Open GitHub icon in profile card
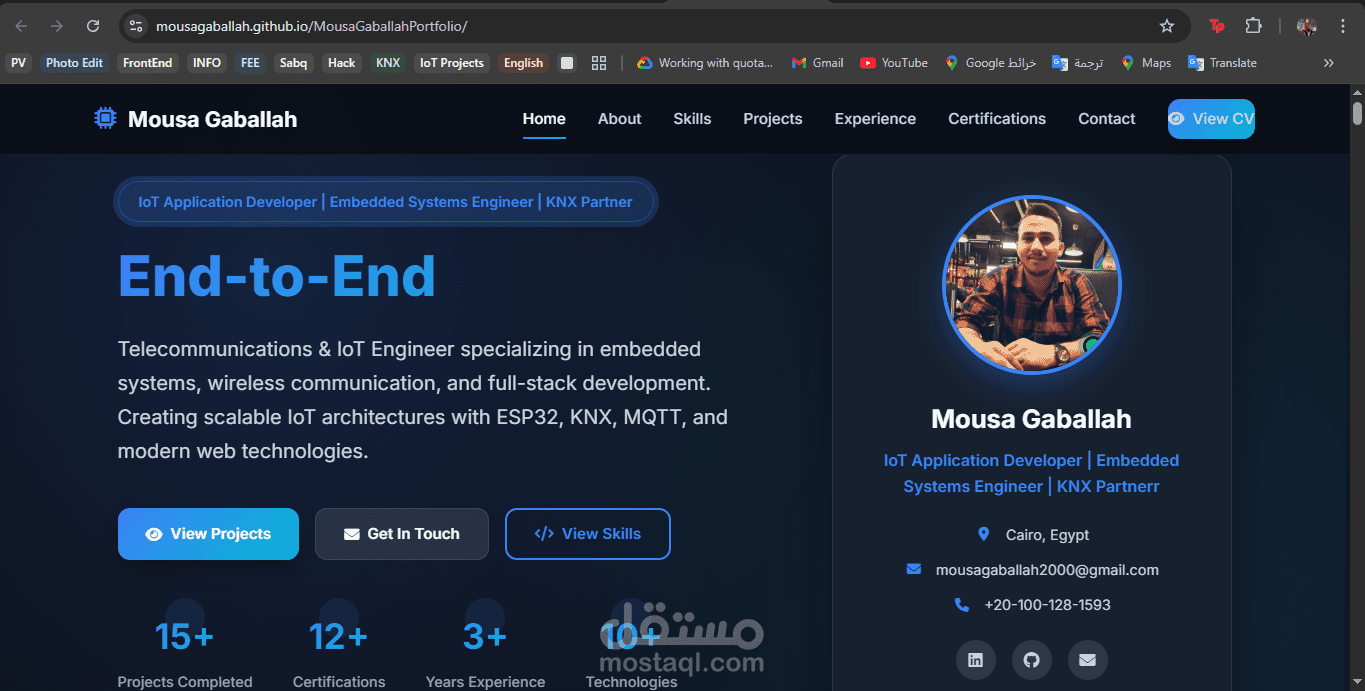The width and height of the screenshot is (1365, 691). (x=1032, y=660)
